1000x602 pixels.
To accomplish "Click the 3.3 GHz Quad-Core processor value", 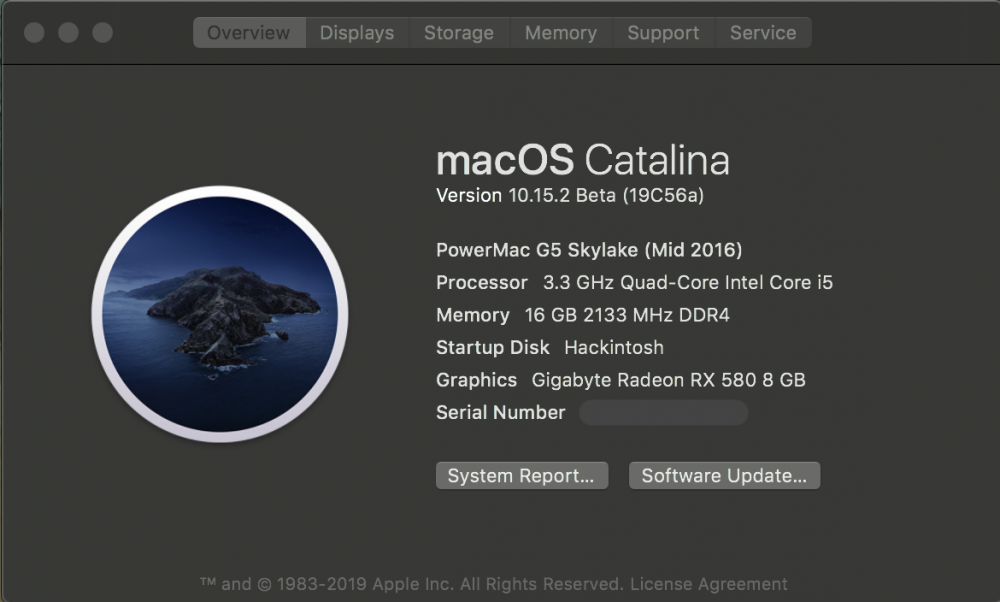I will pyautogui.click(x=688, y=283).
